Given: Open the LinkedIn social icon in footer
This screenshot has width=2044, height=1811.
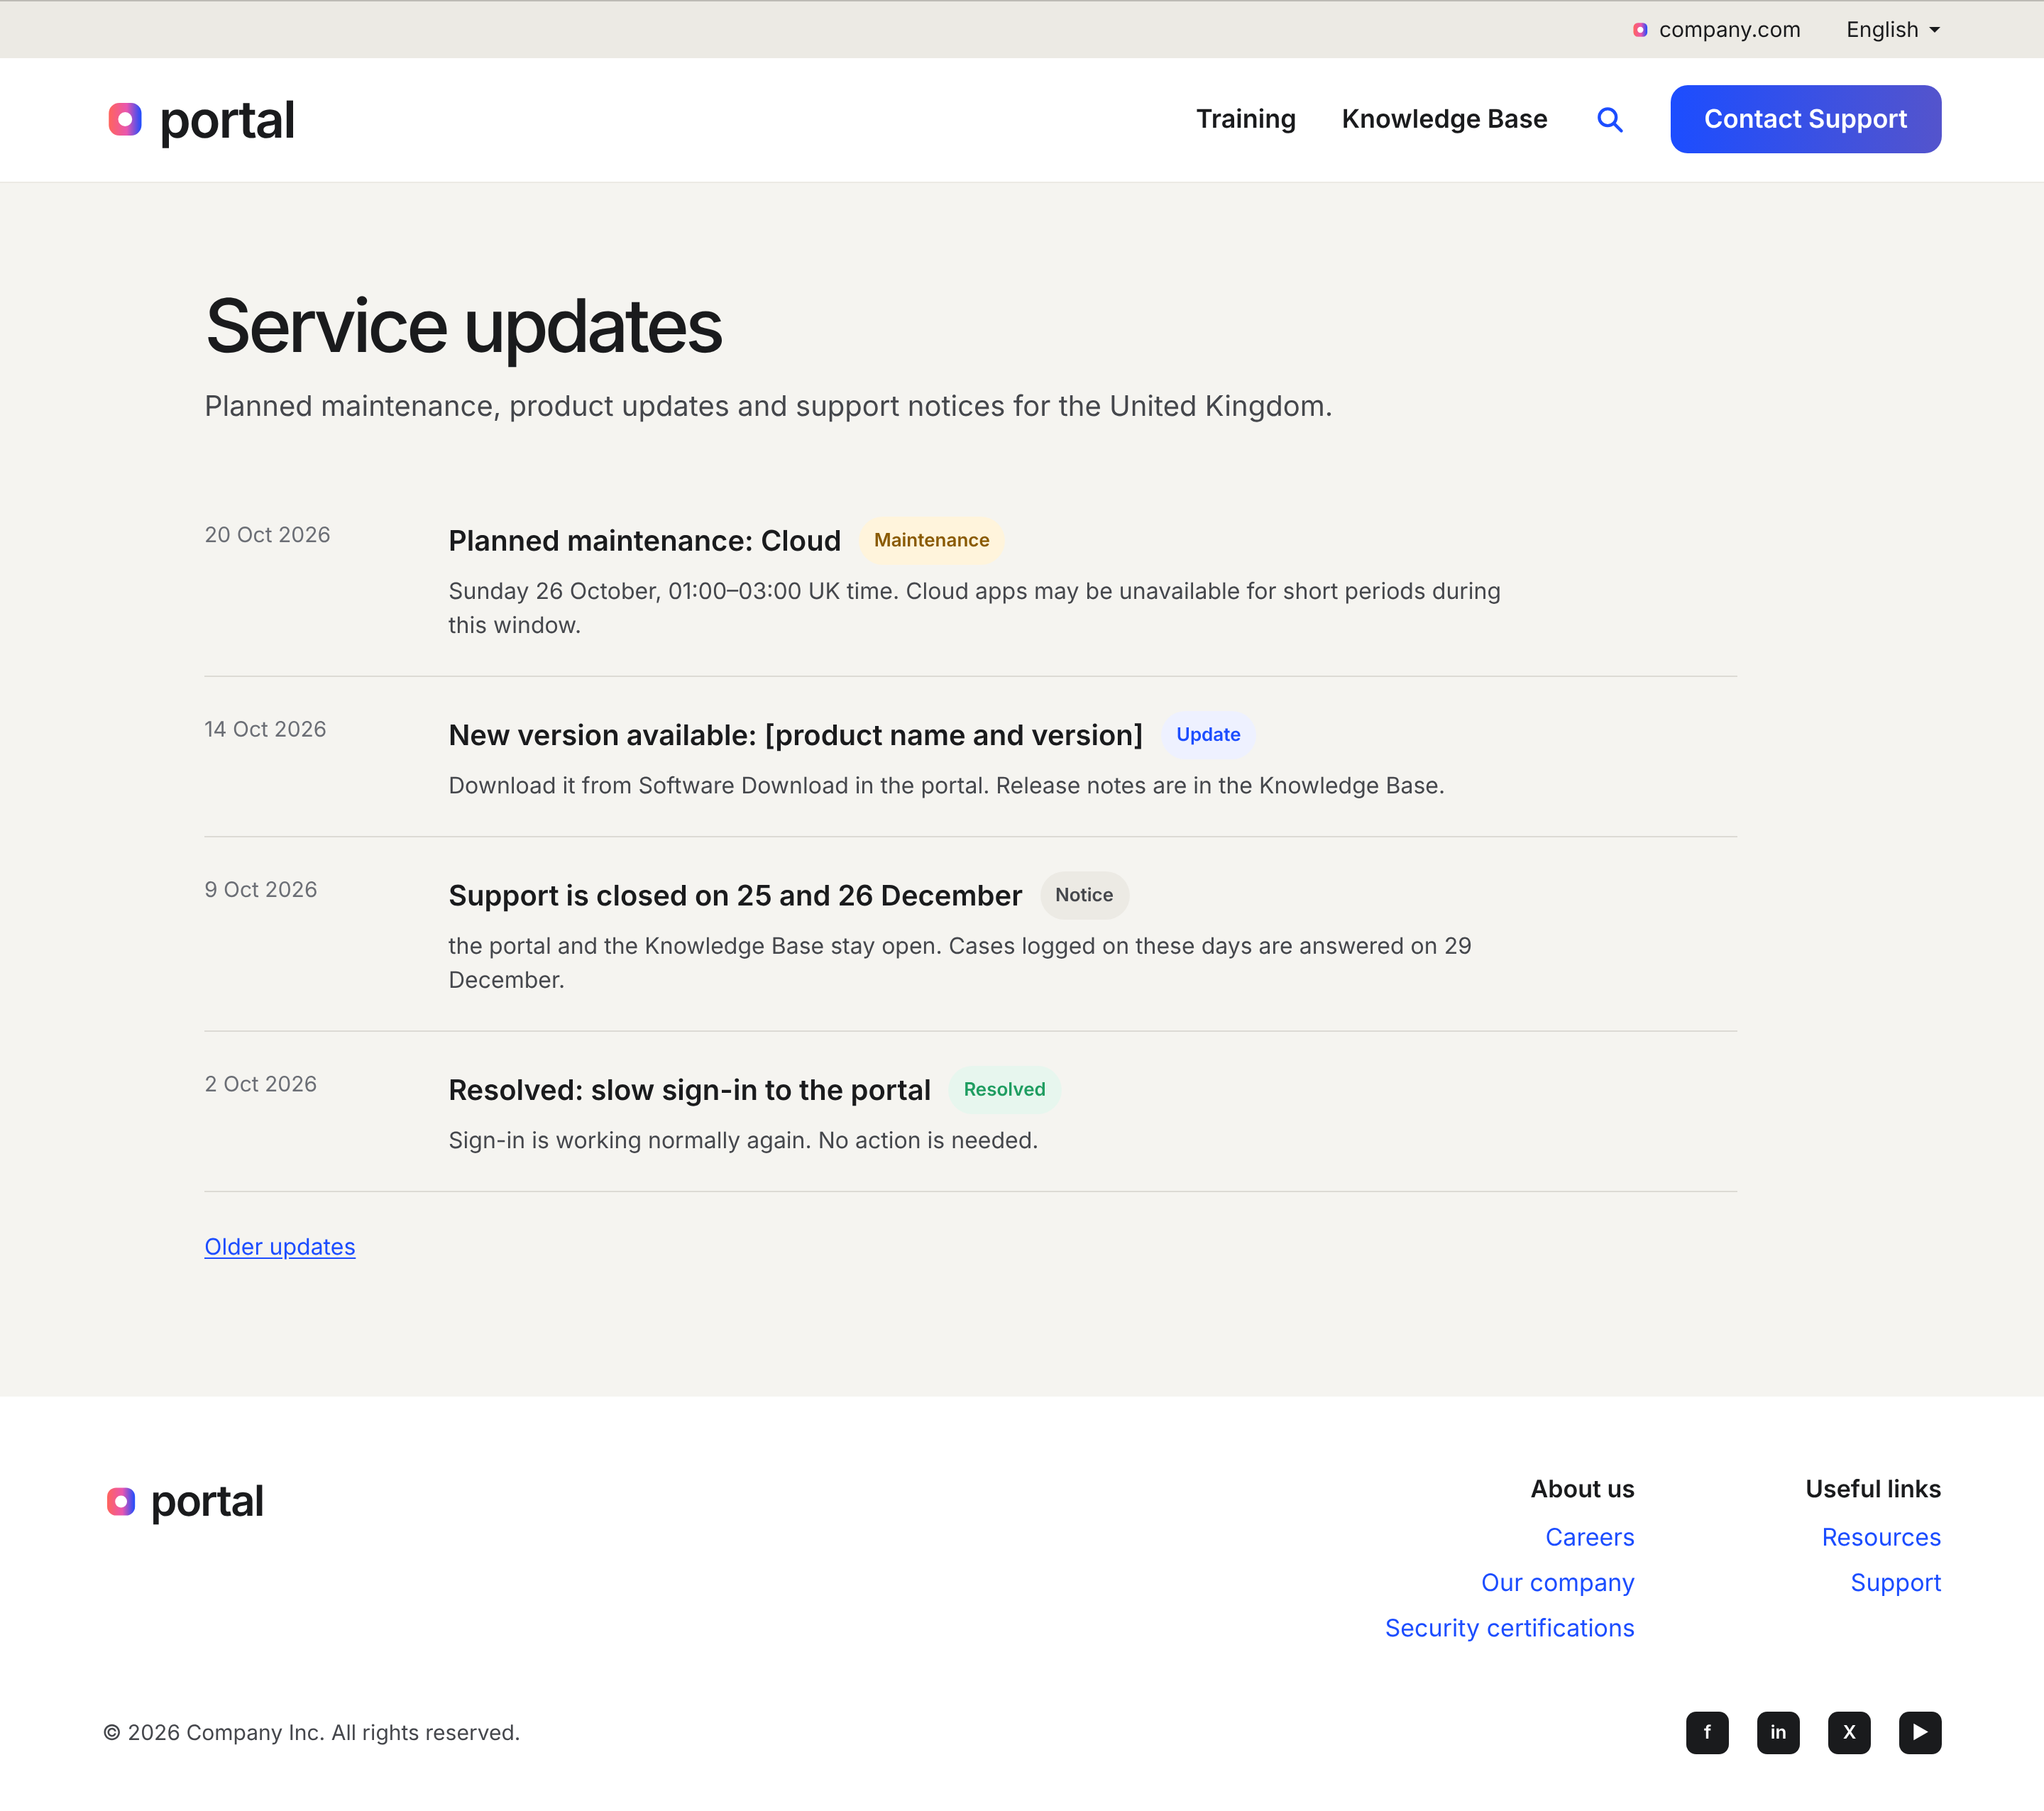Looking at the screenshot, I should 1778,1732.
